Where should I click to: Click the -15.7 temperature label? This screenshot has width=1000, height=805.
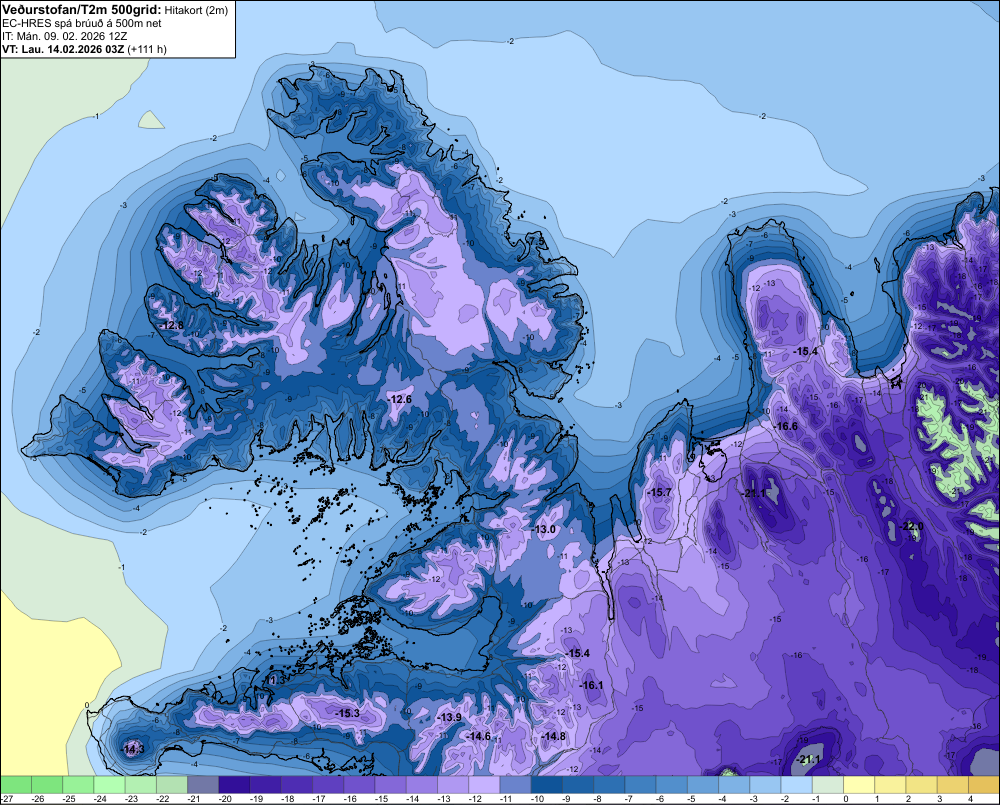tap(659, 492)
